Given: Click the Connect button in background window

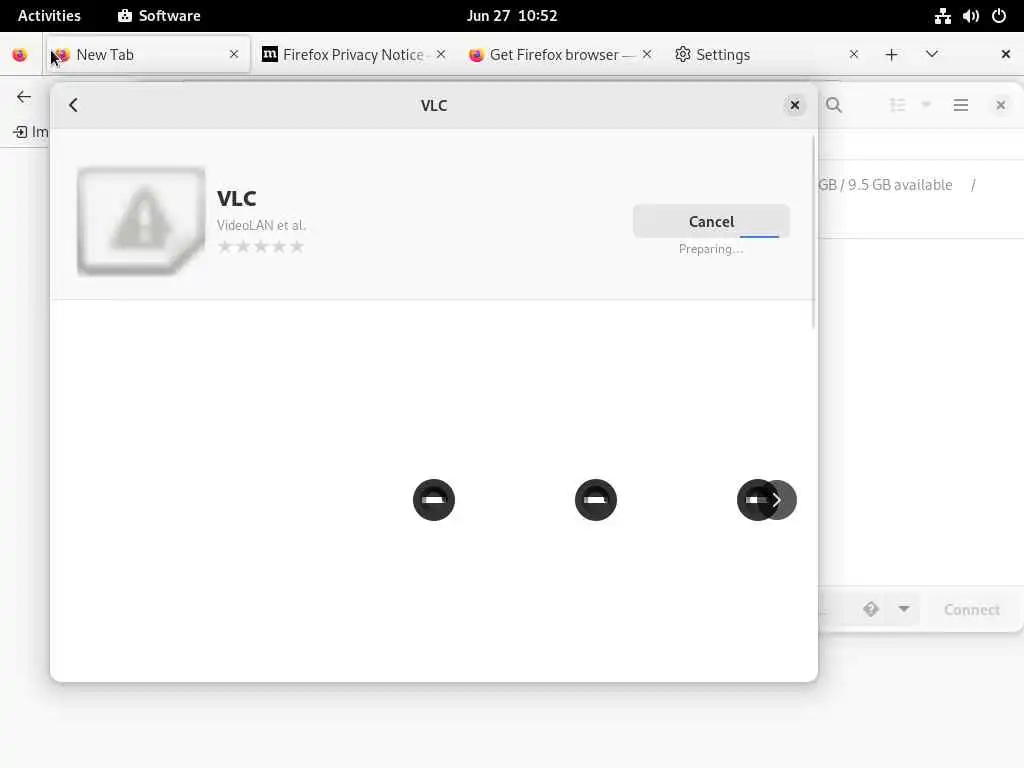Looking at the screenshot, I should 971,609.
